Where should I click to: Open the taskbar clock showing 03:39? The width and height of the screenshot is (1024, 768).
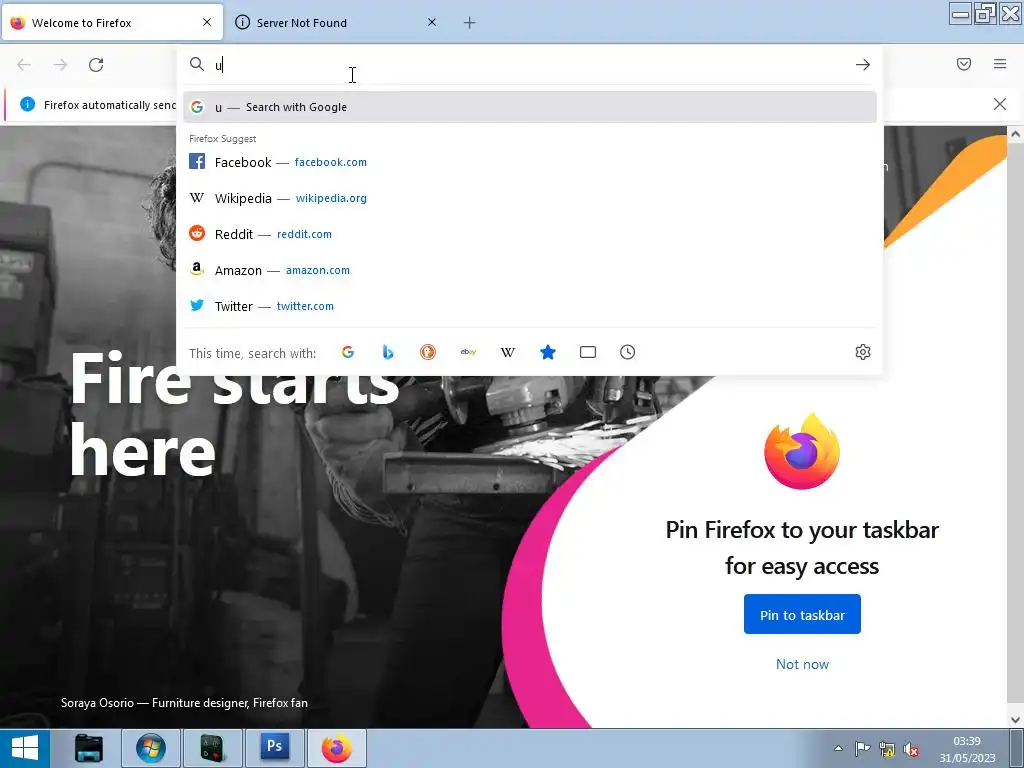tap(967, 749)
